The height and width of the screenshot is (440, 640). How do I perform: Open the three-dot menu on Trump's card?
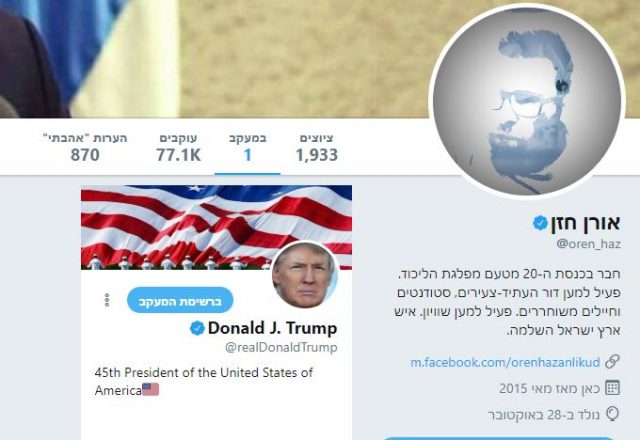click(107, 300)
